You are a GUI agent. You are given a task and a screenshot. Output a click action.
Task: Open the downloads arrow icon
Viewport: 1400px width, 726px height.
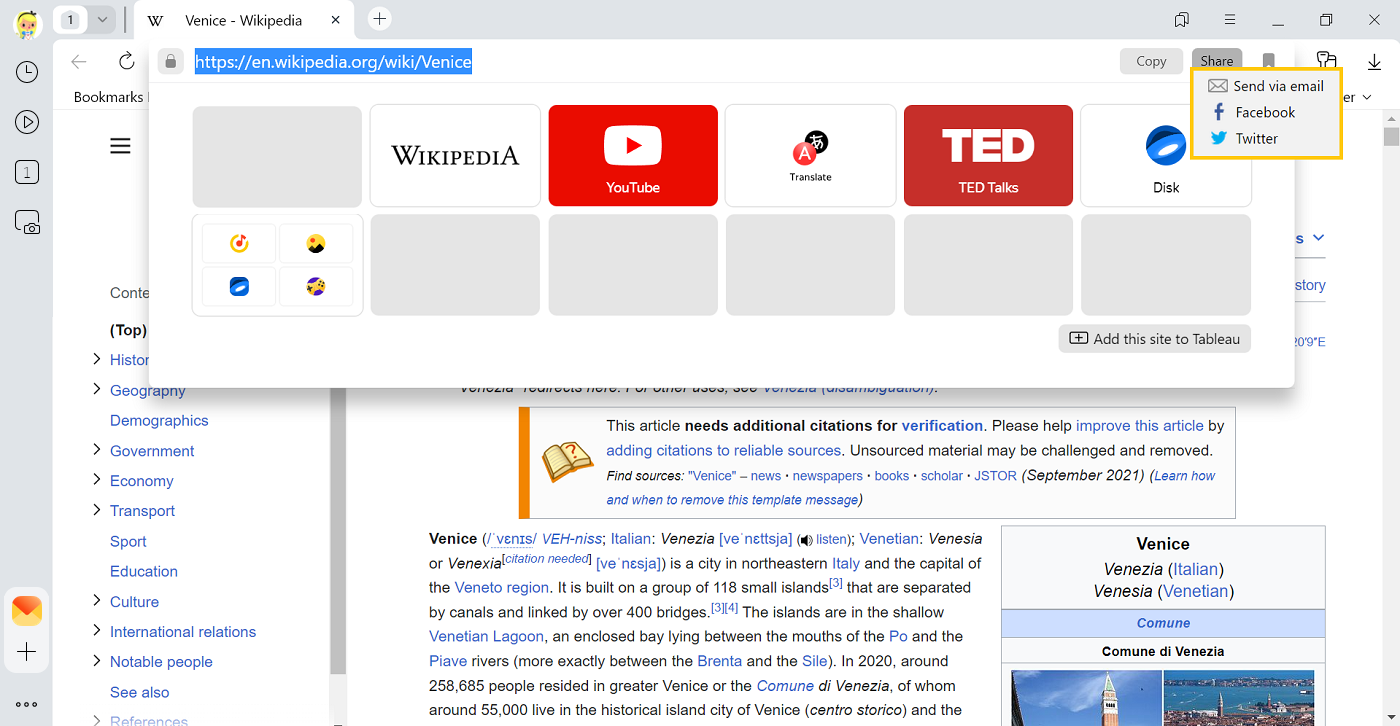[1373, 61]
